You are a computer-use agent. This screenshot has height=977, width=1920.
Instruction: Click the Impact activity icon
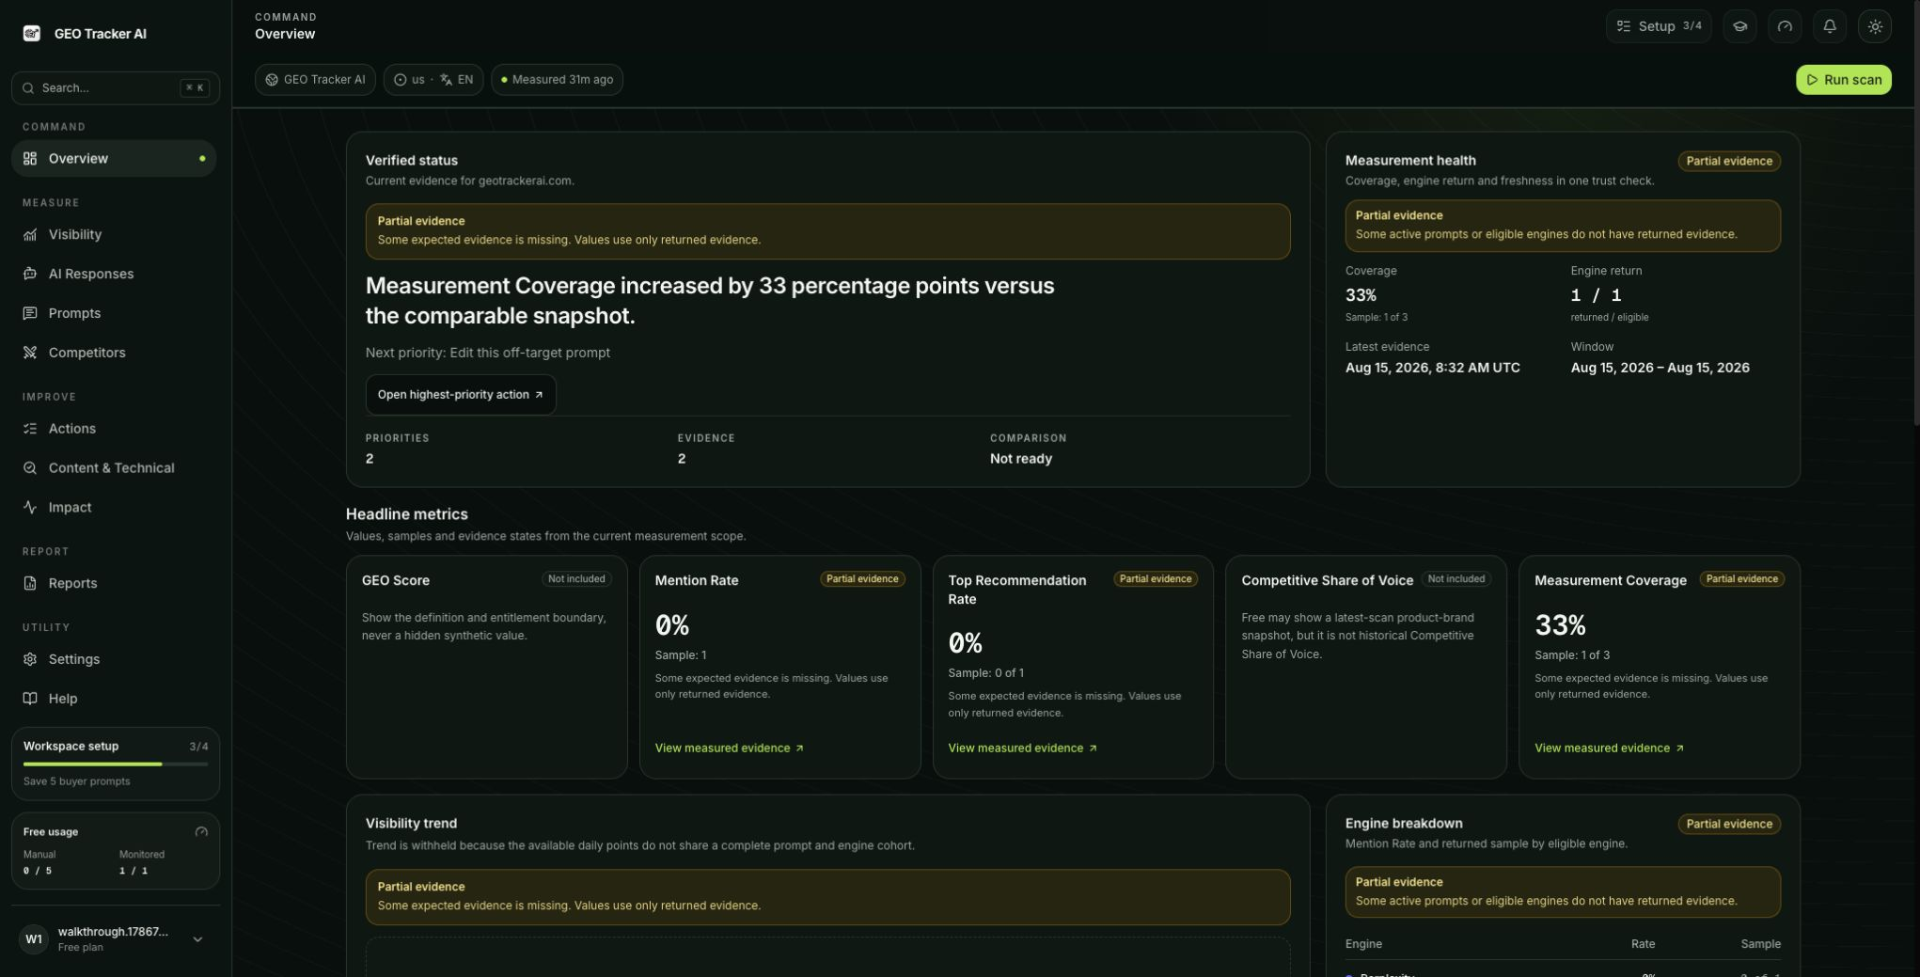[30, 507]
